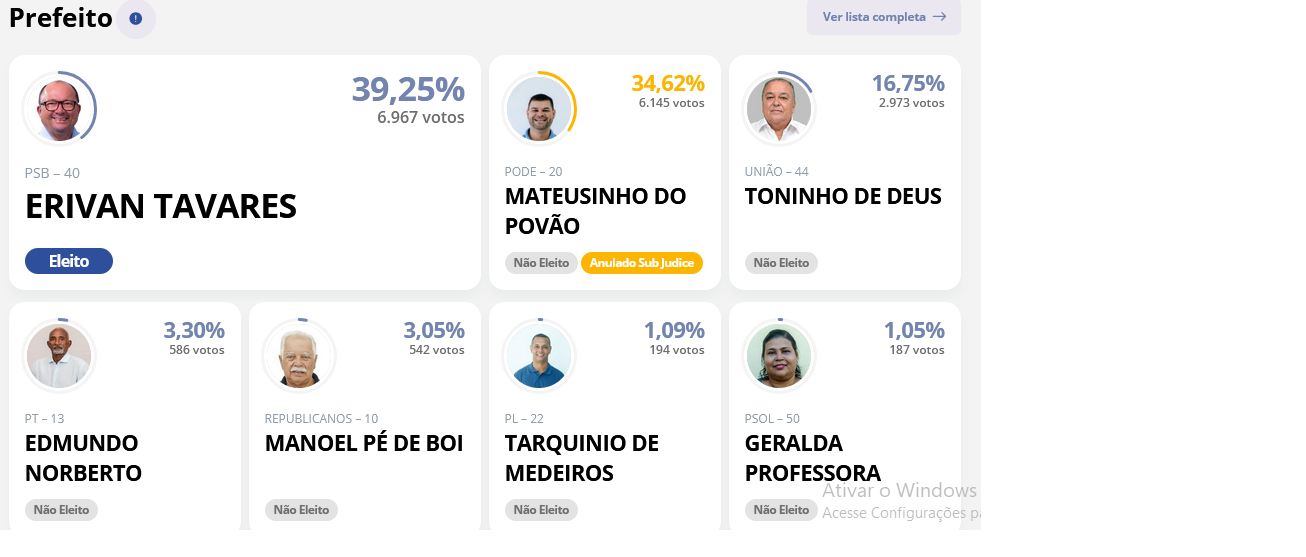Screen dimensions: 1306x557
Task: Click the 39,25% vote percentage
Action: tap(408, 89)
